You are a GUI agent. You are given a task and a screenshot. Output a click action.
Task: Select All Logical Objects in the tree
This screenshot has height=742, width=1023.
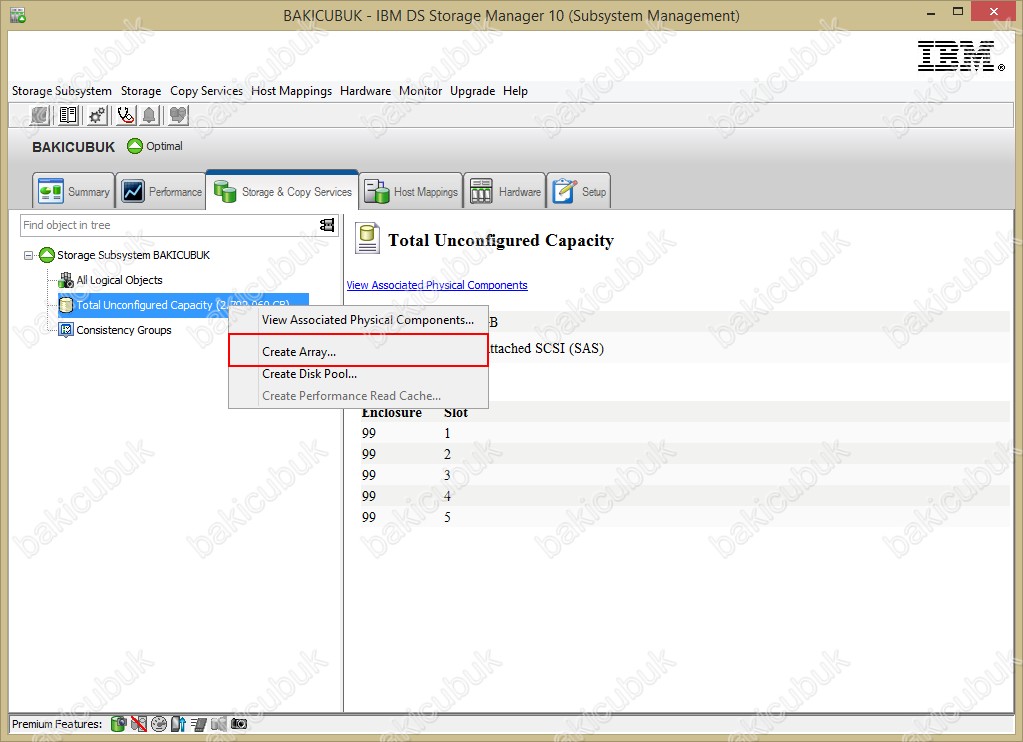pos(119,280)
